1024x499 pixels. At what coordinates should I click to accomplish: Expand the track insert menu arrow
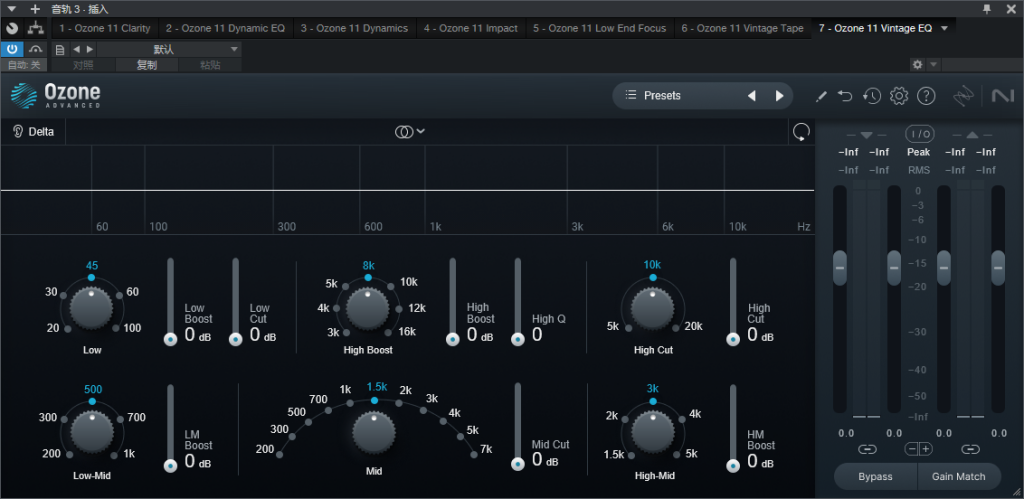[x=12, y=9]
